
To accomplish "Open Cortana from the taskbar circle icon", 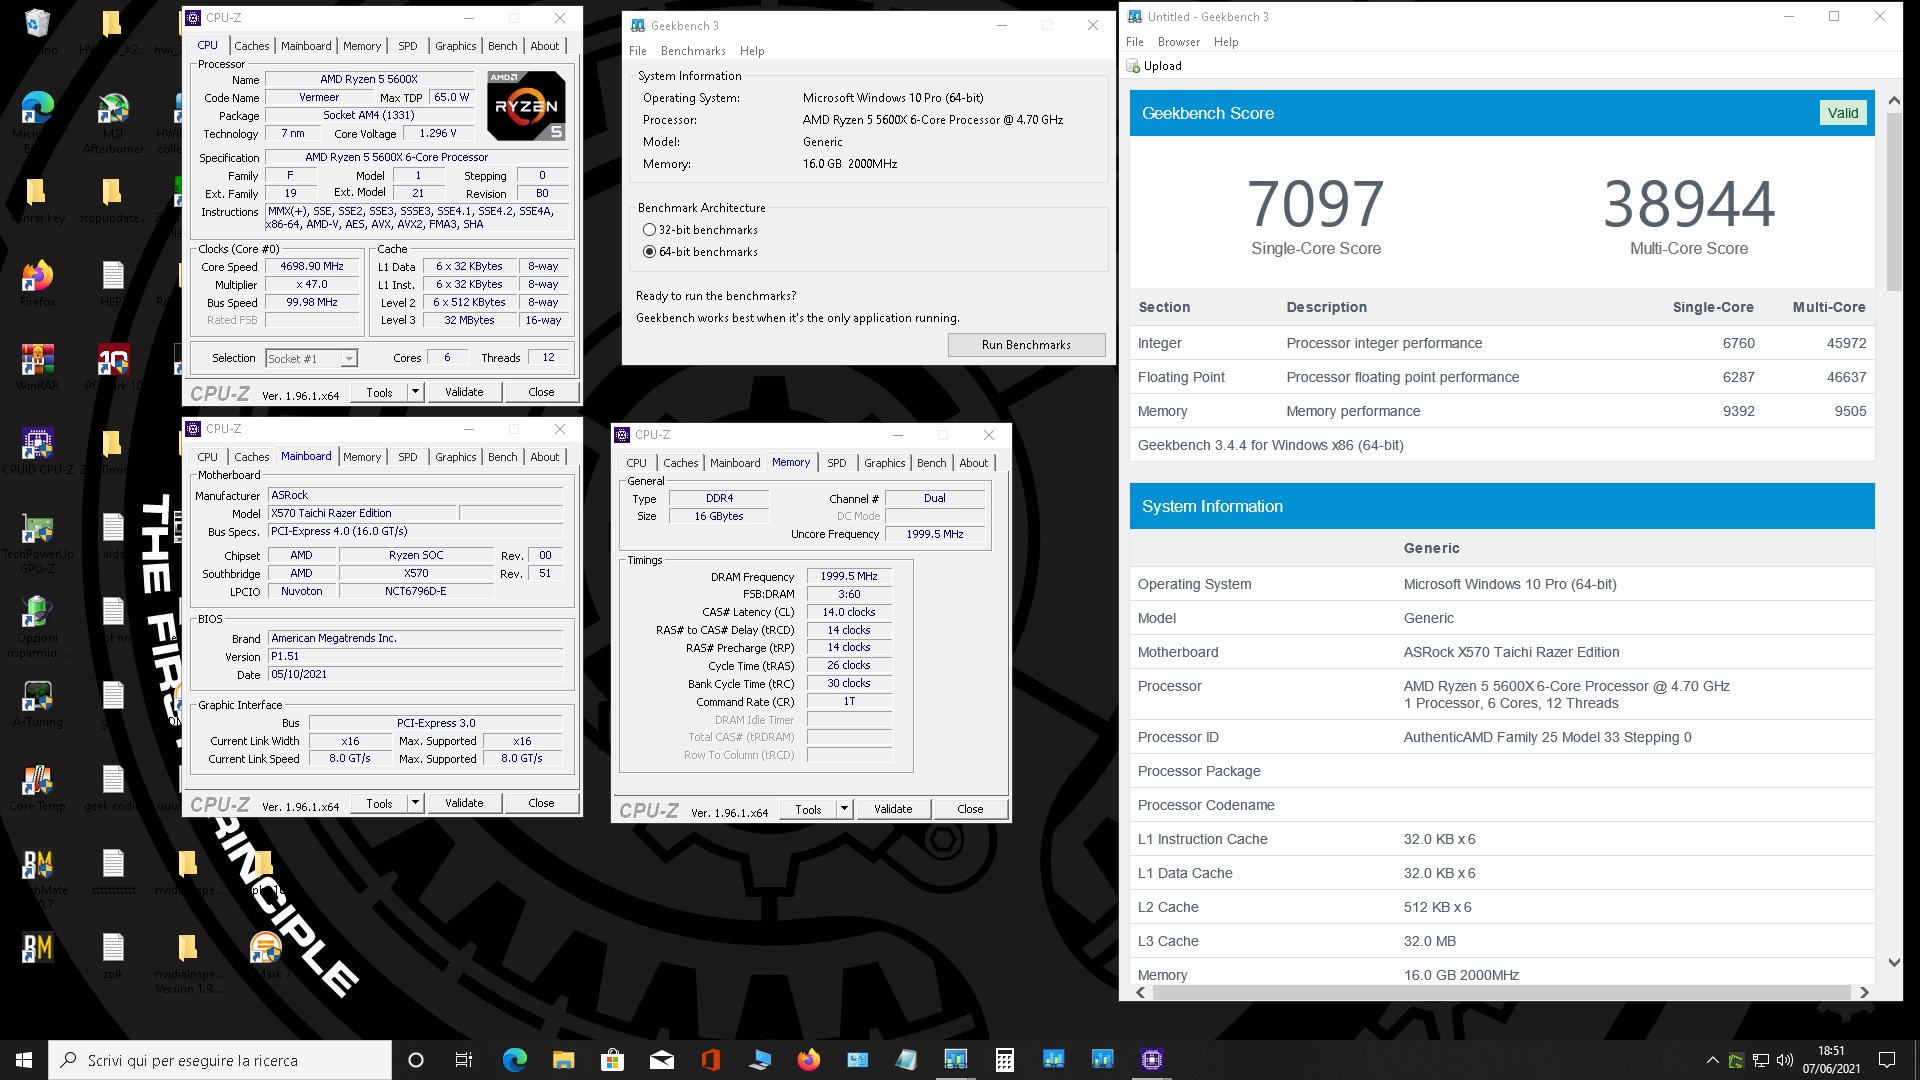I will pyautogui.click(x=416, y=1060).
